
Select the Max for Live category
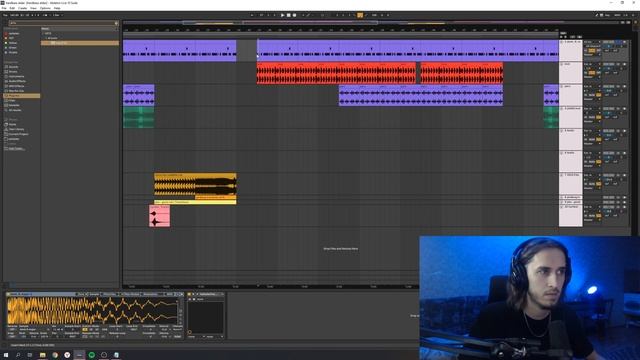[x=16, y=91]
